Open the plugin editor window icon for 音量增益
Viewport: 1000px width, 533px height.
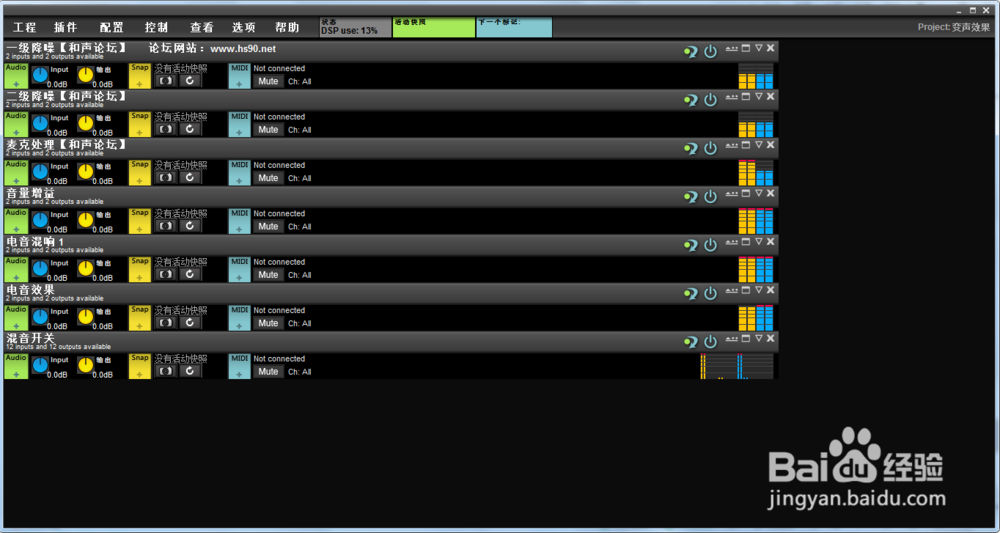click(x=746, y=193)
